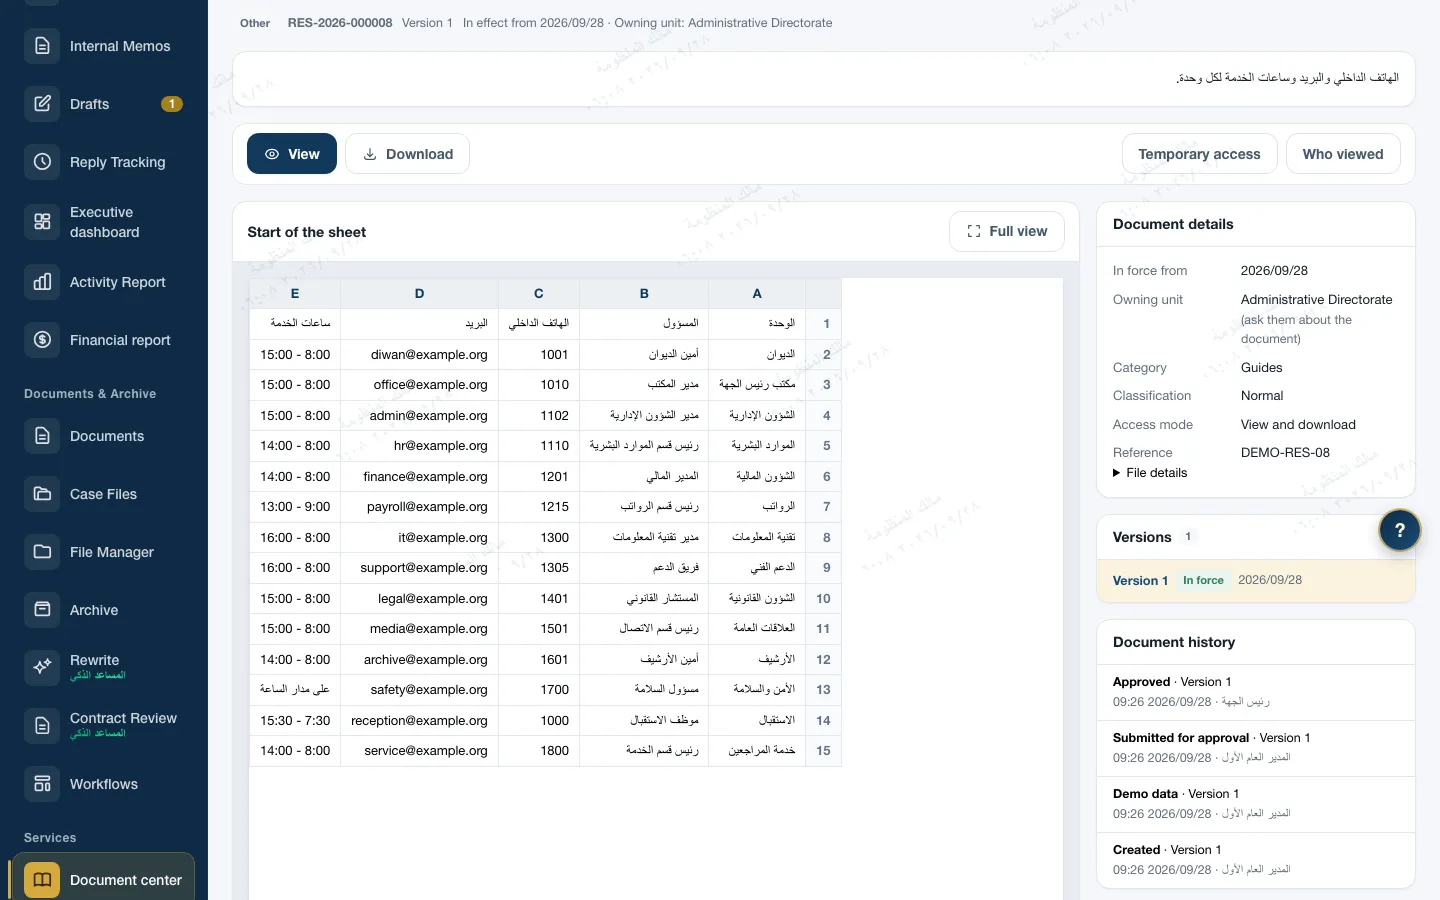
Task: Click phone extension cell 1305
Action: (539, 568)
